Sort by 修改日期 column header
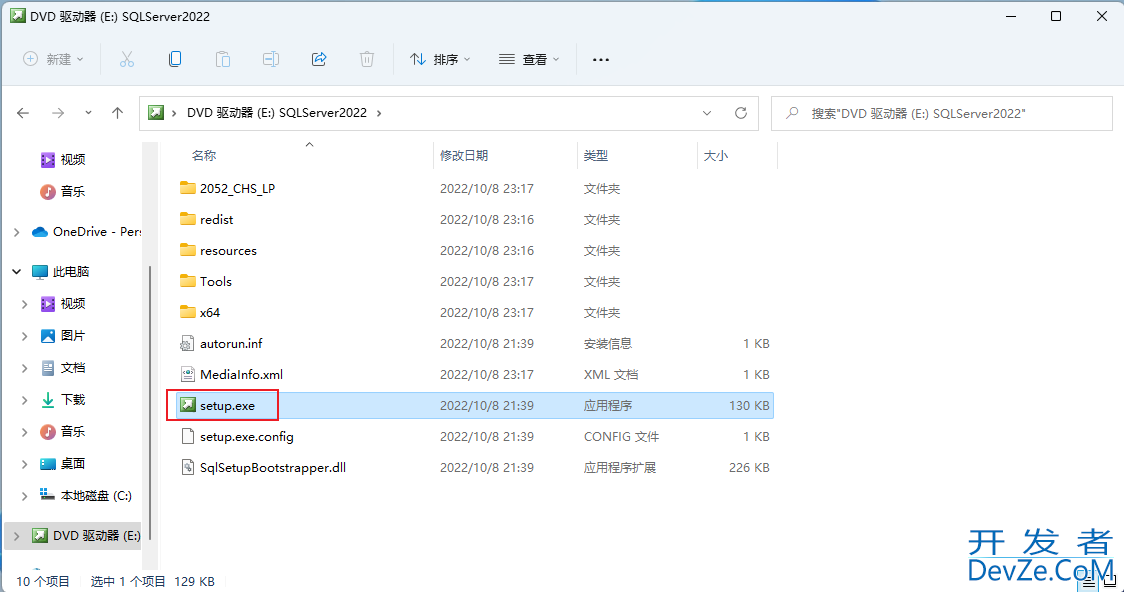Screen dimensions: 1124x592 tap(464, 156)
